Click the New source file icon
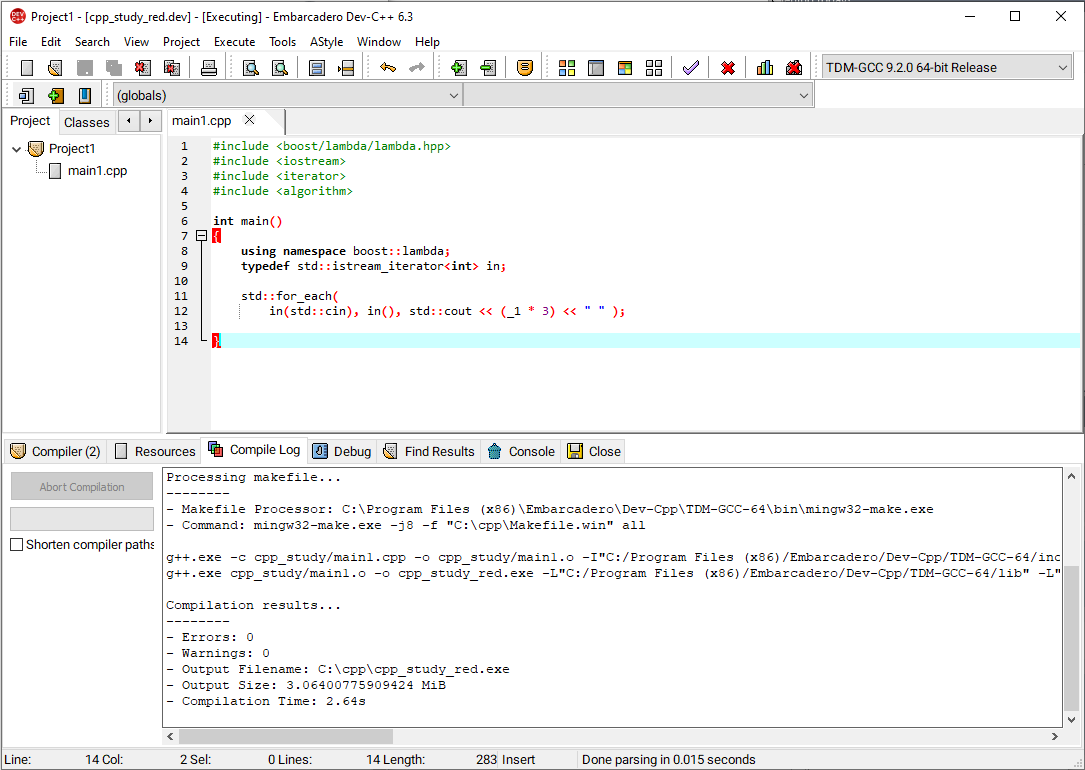The width and height of the screenshot is (1085, 770). (x=27, y=68)
